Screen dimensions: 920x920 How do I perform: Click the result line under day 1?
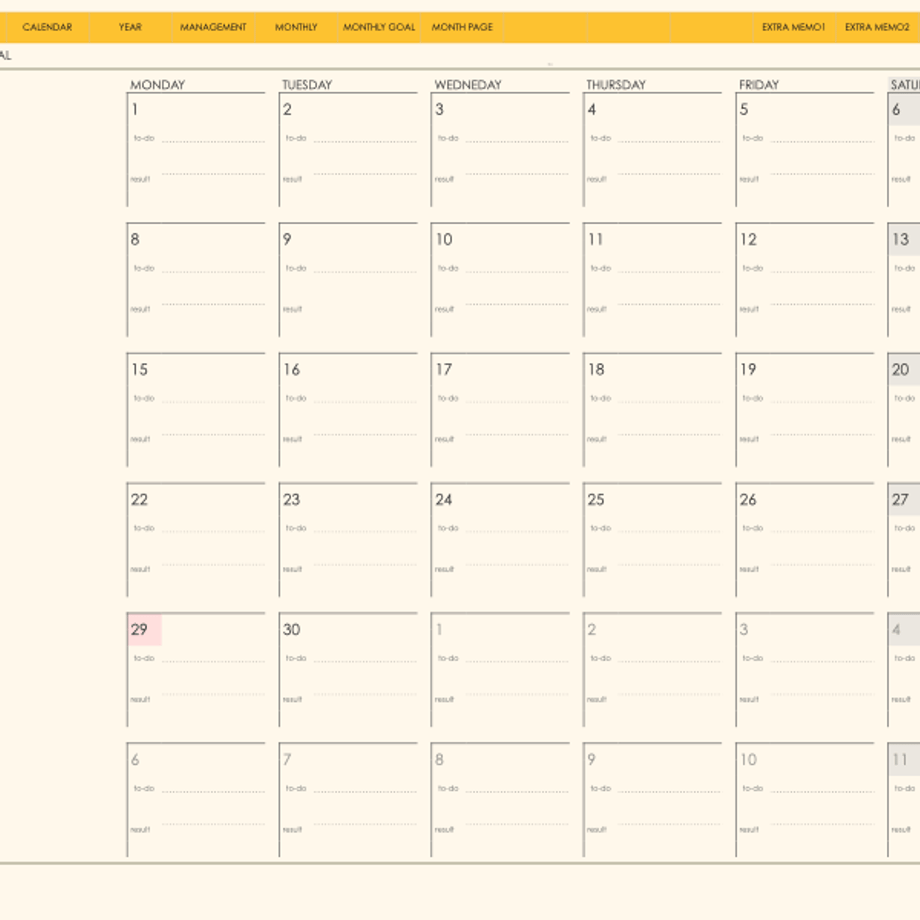(213, 174)
